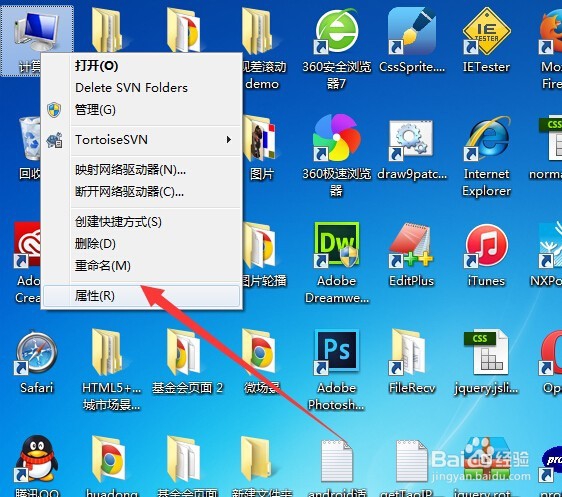The width and height of the screenshot is (562, 497).
Task: Open the 360极速浏览器 shortcut
Action: click(336, 138)
